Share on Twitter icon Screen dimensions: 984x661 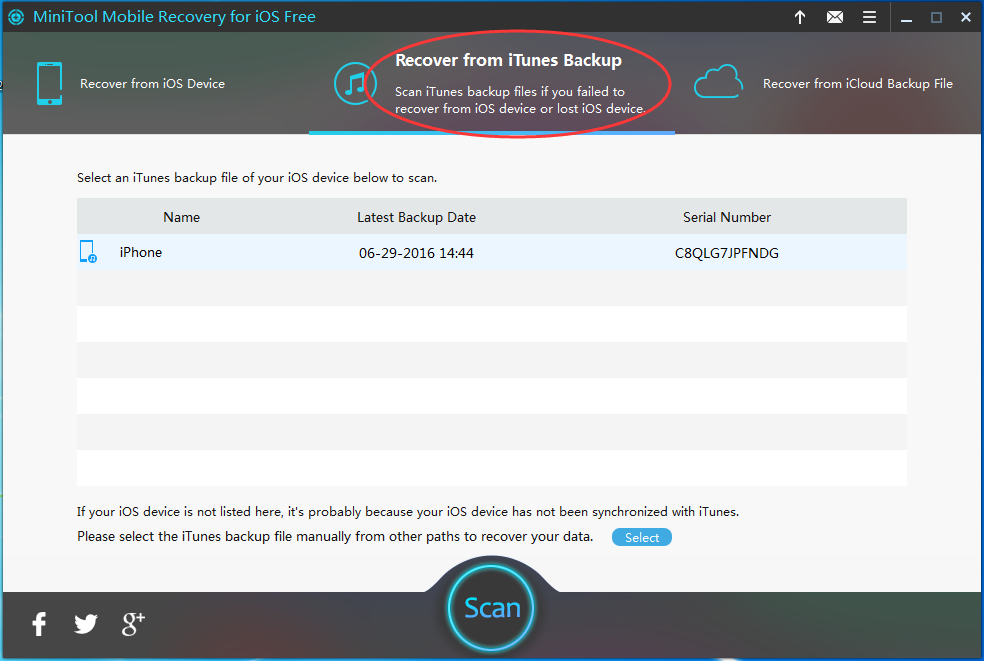[86, 623]
